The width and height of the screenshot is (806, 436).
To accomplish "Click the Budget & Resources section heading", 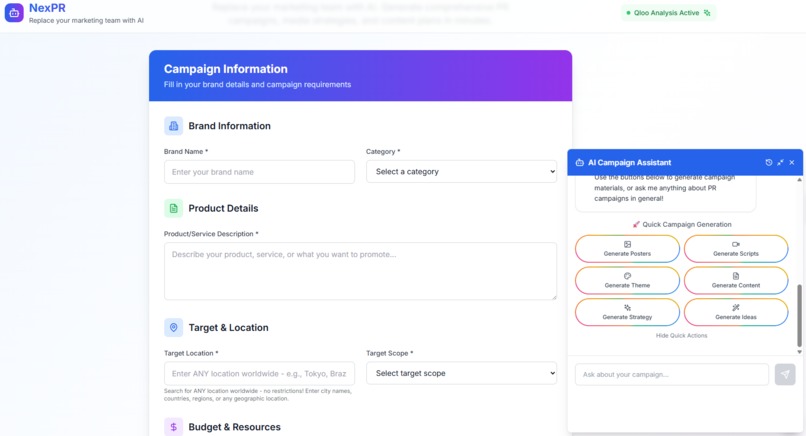I will click(234, 427).
